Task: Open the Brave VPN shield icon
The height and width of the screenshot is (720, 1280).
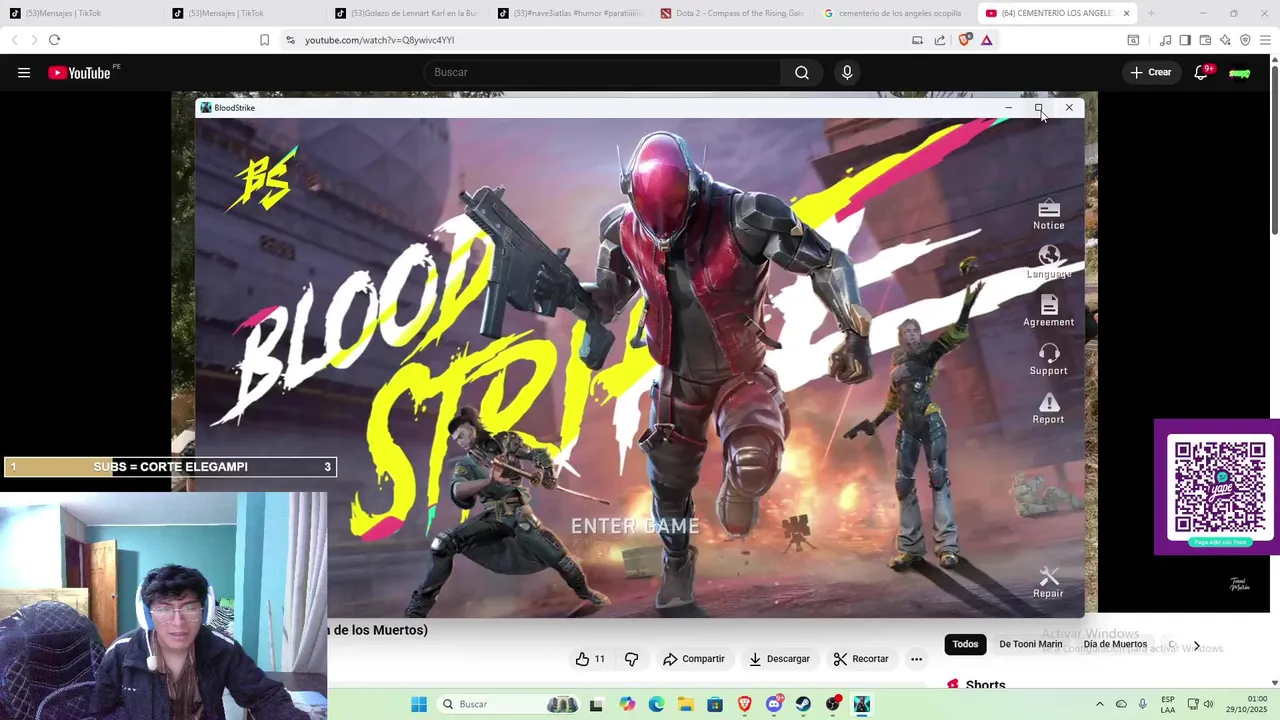Action: click(1245, 40)
